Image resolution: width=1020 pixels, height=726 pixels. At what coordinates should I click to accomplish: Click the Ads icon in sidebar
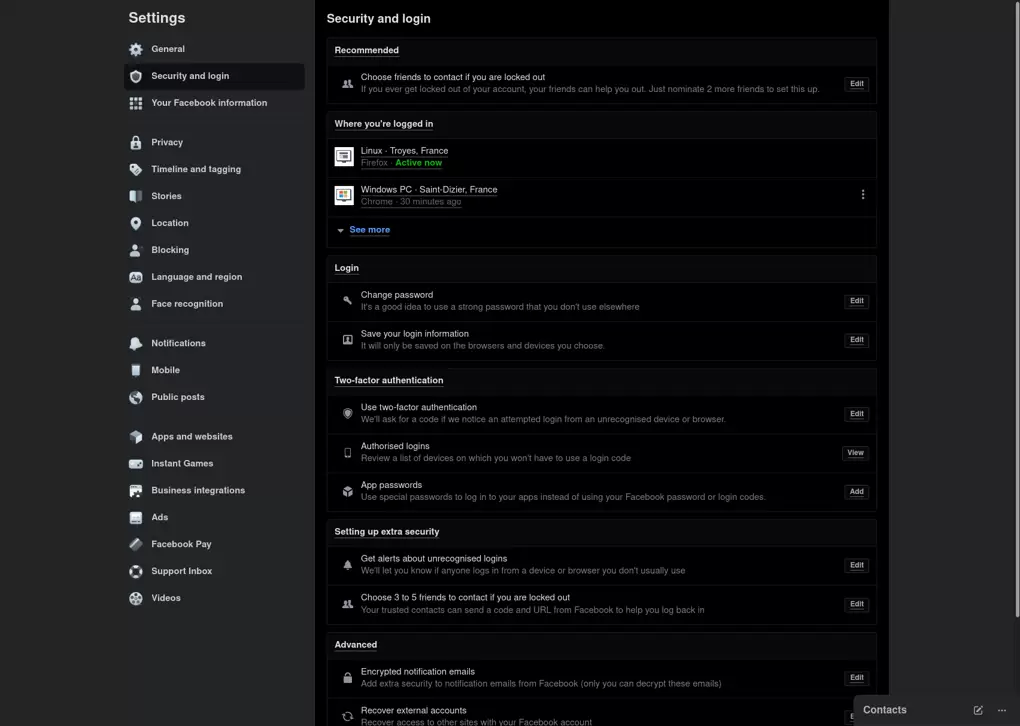(x=135, y=518)
